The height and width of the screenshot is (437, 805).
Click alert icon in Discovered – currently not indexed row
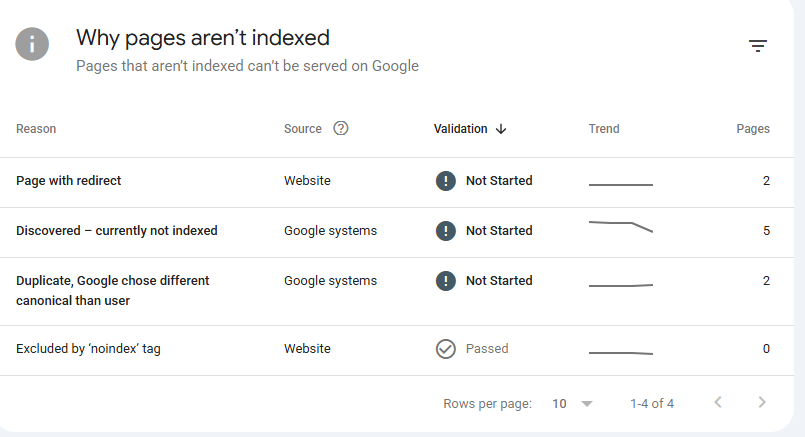click(446, 231)
